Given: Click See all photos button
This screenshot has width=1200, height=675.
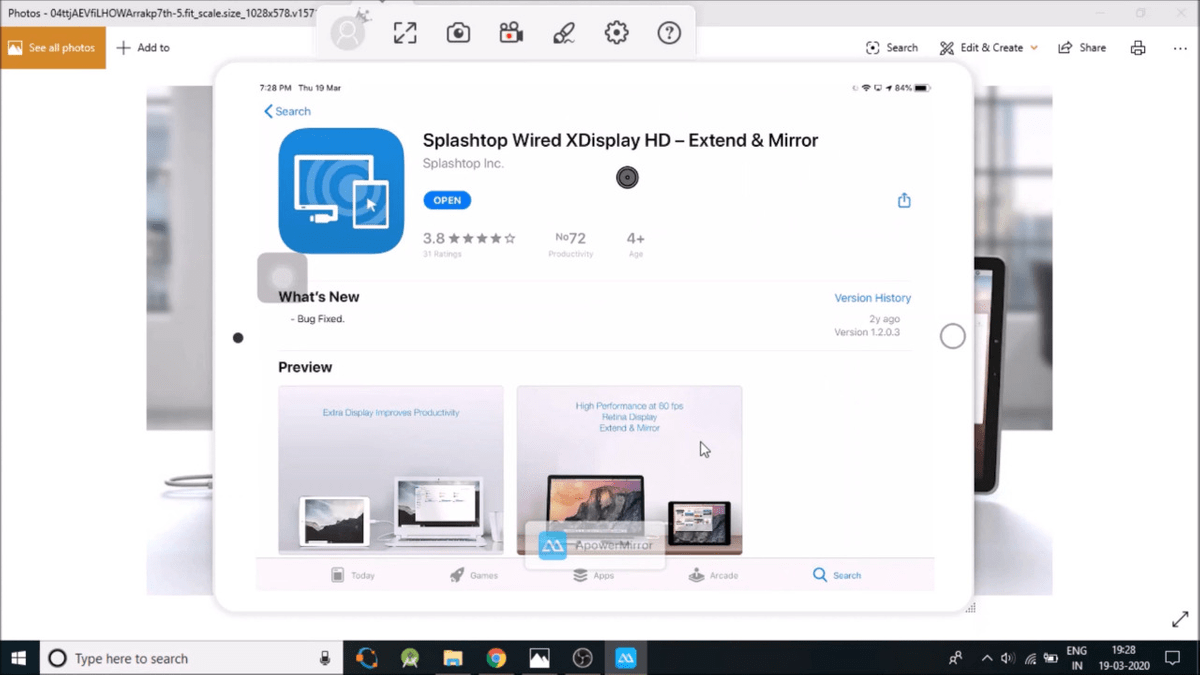Looking at the screenshot, I should (x=53, y=48).
